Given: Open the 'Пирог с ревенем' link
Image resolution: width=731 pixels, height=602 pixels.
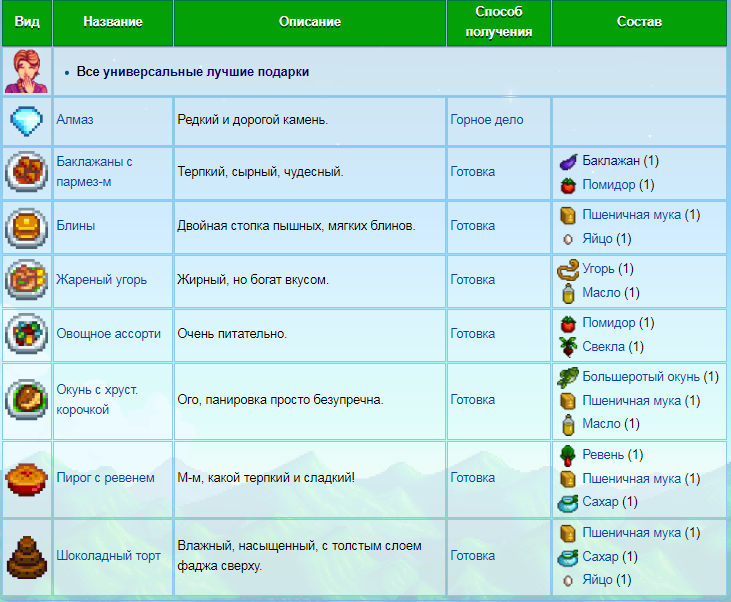Looking at the screenshot, I should pyautogui.click(x=105, y=478).
